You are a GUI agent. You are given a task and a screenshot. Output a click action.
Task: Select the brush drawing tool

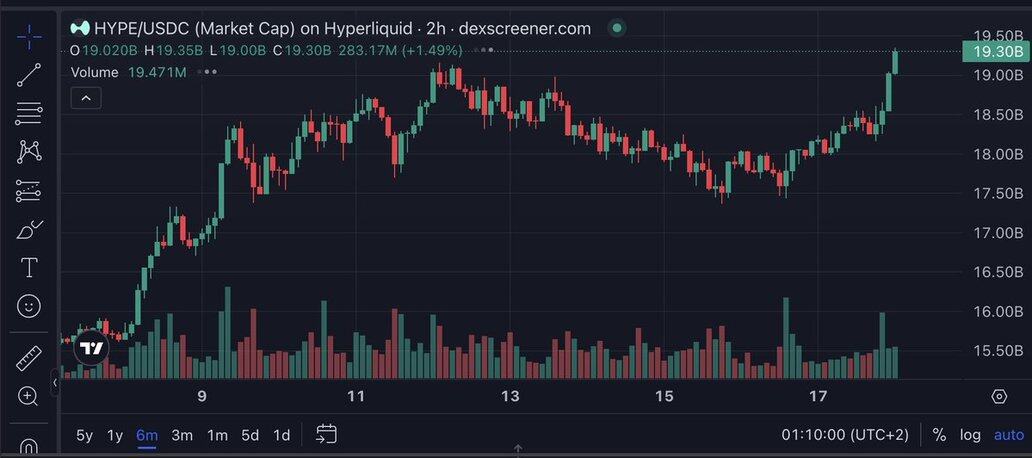(x=29, y=230)
